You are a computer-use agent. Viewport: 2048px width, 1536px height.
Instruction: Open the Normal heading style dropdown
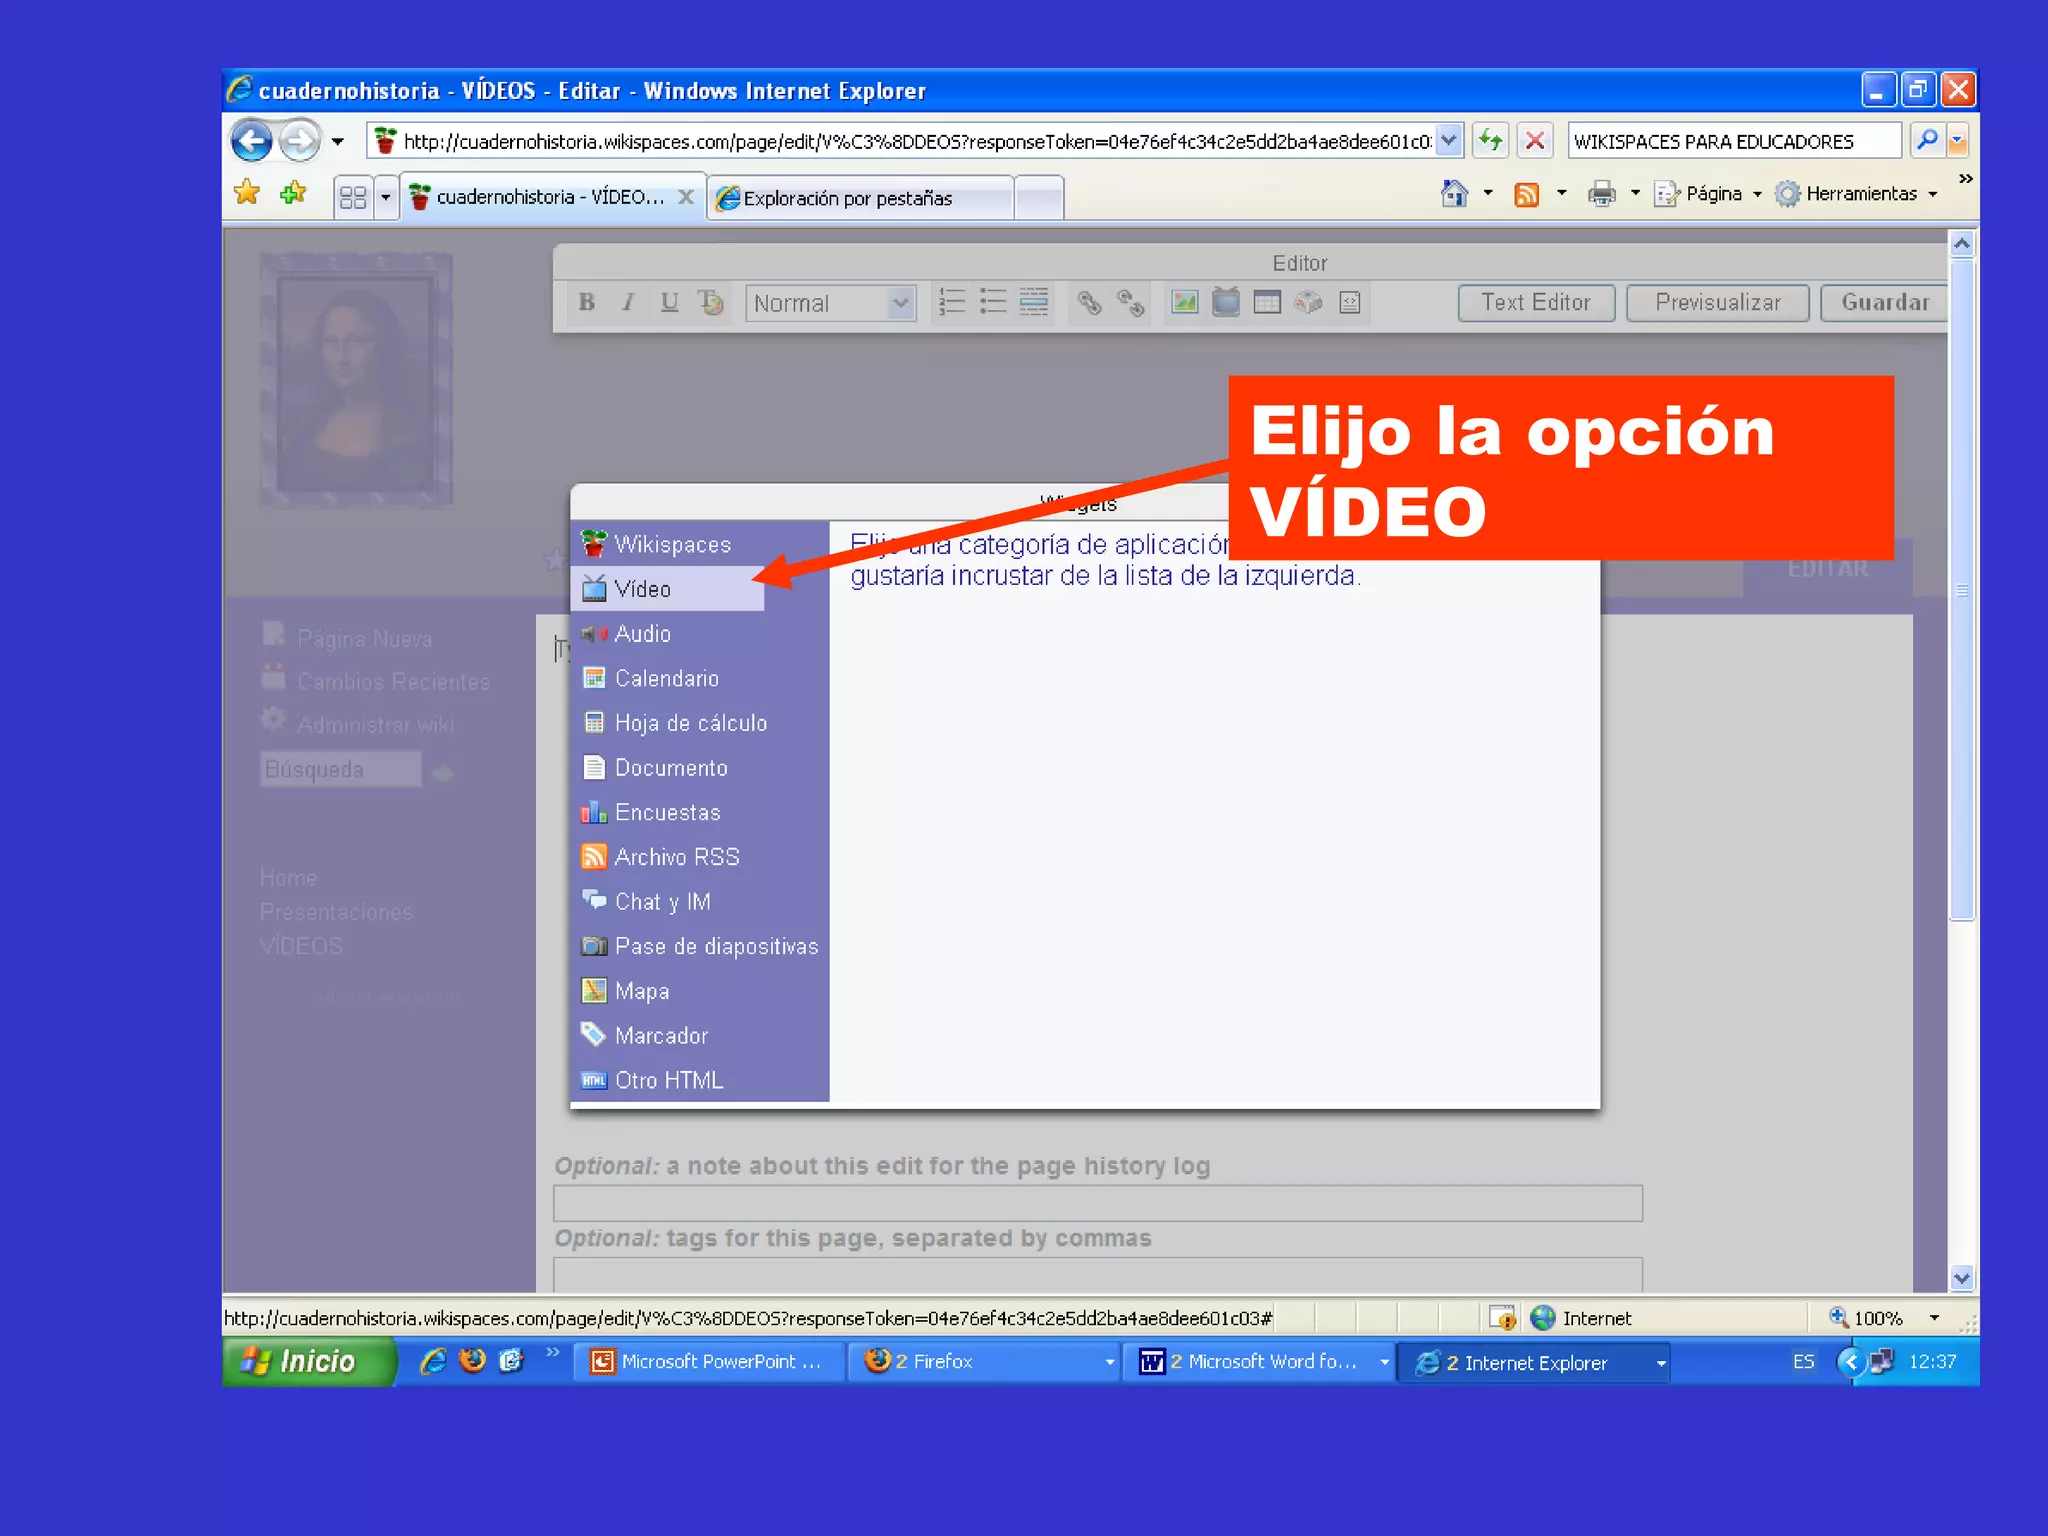coord(831,303)
